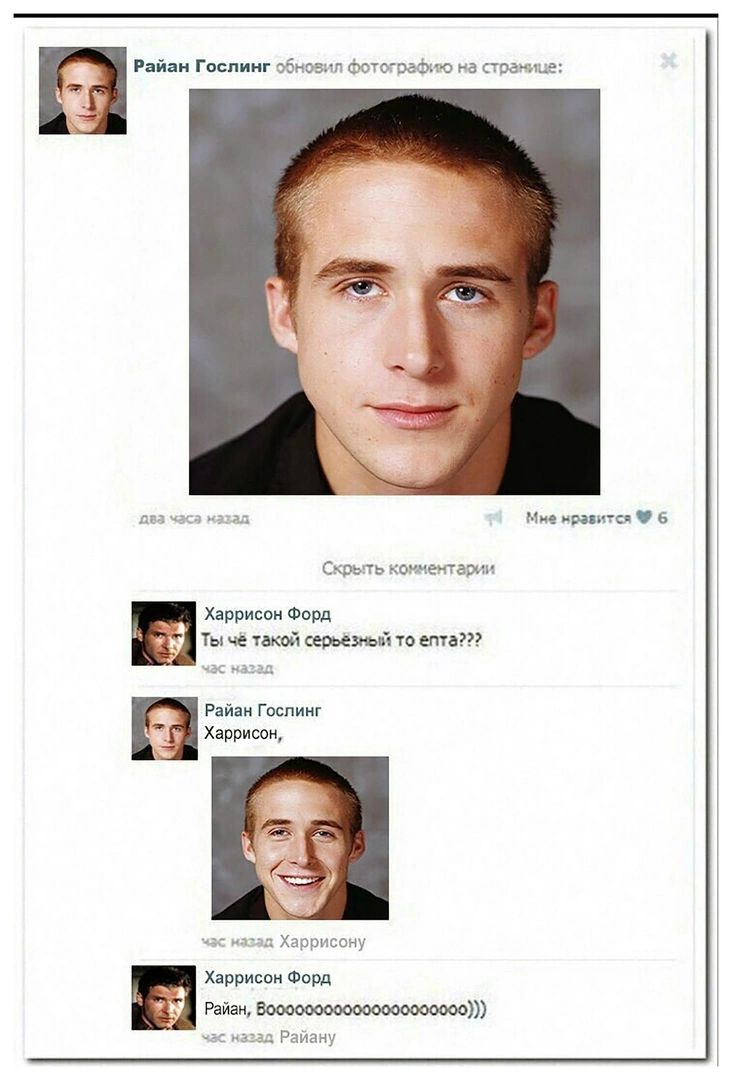
Task: Open Харрисон Форд name in last comment
Action: point(268,977)
